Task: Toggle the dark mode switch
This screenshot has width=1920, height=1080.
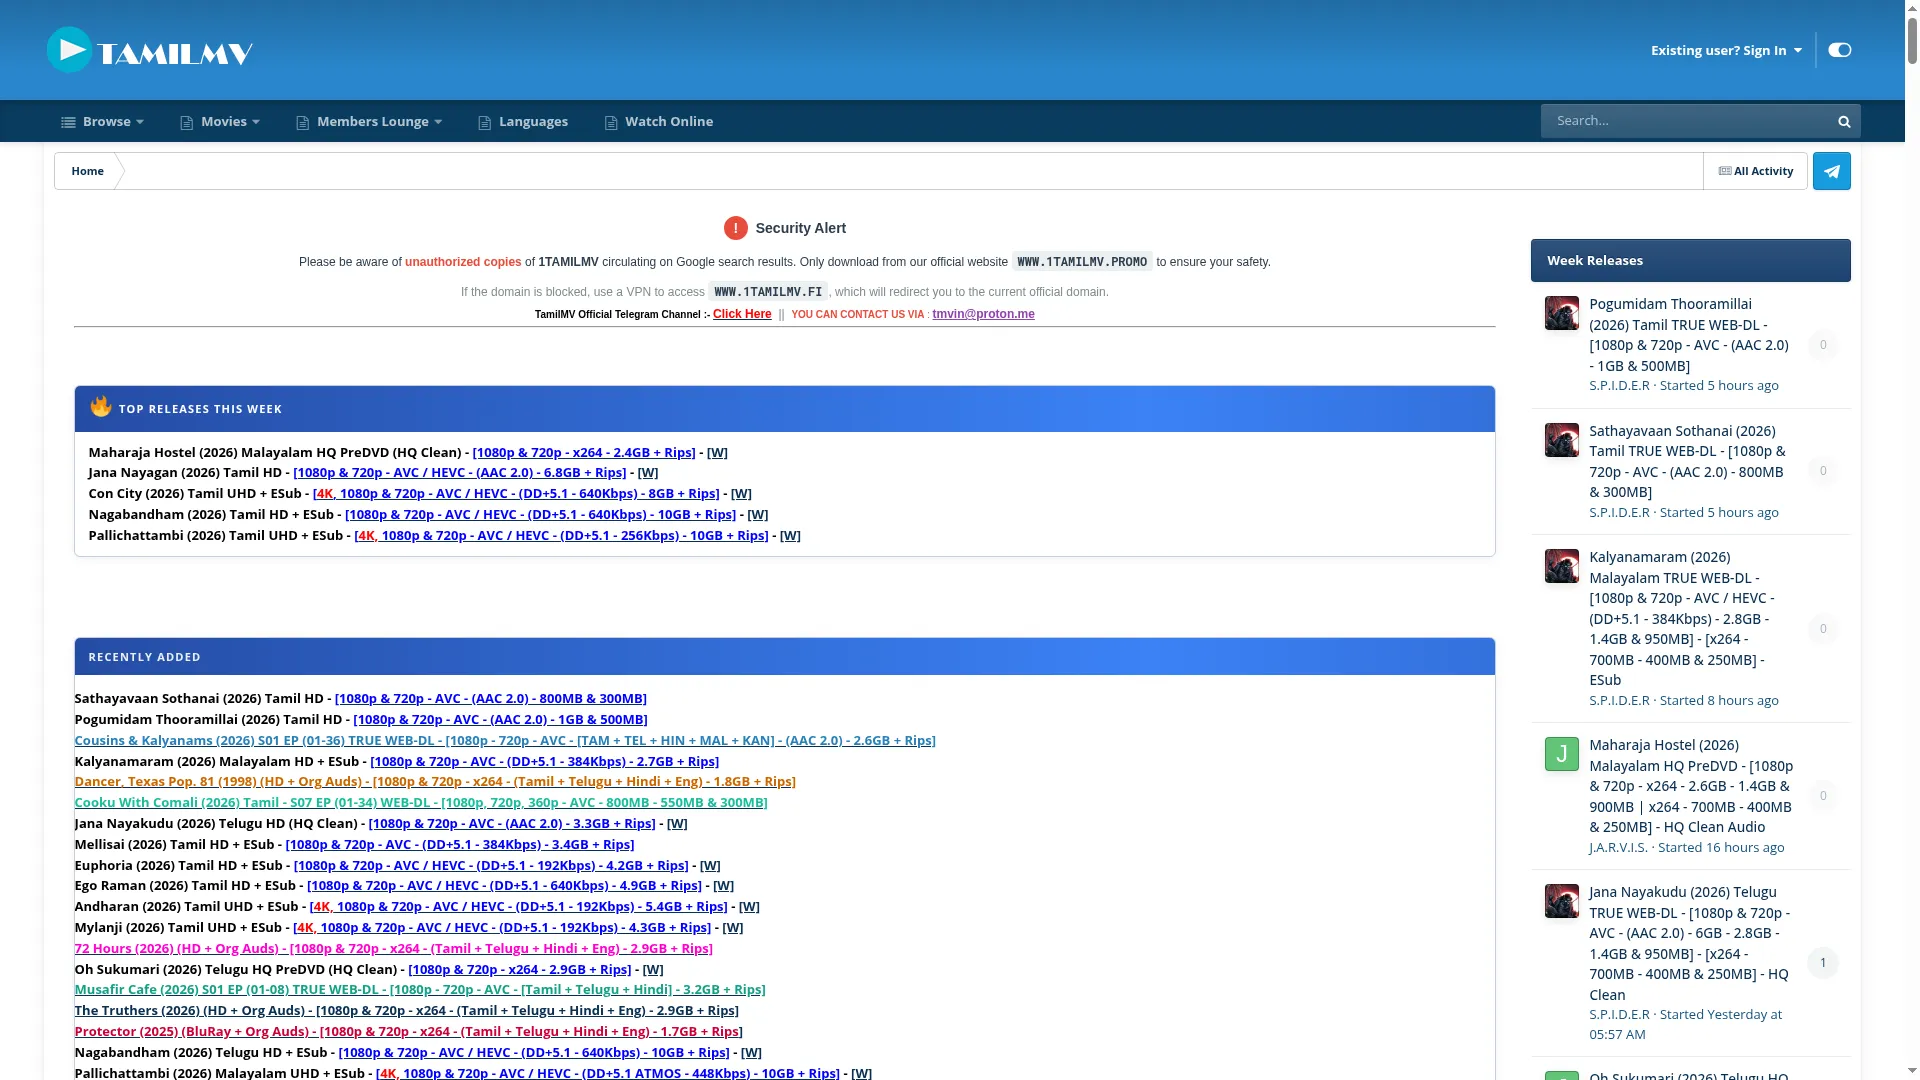Action: pos(1839,50)
